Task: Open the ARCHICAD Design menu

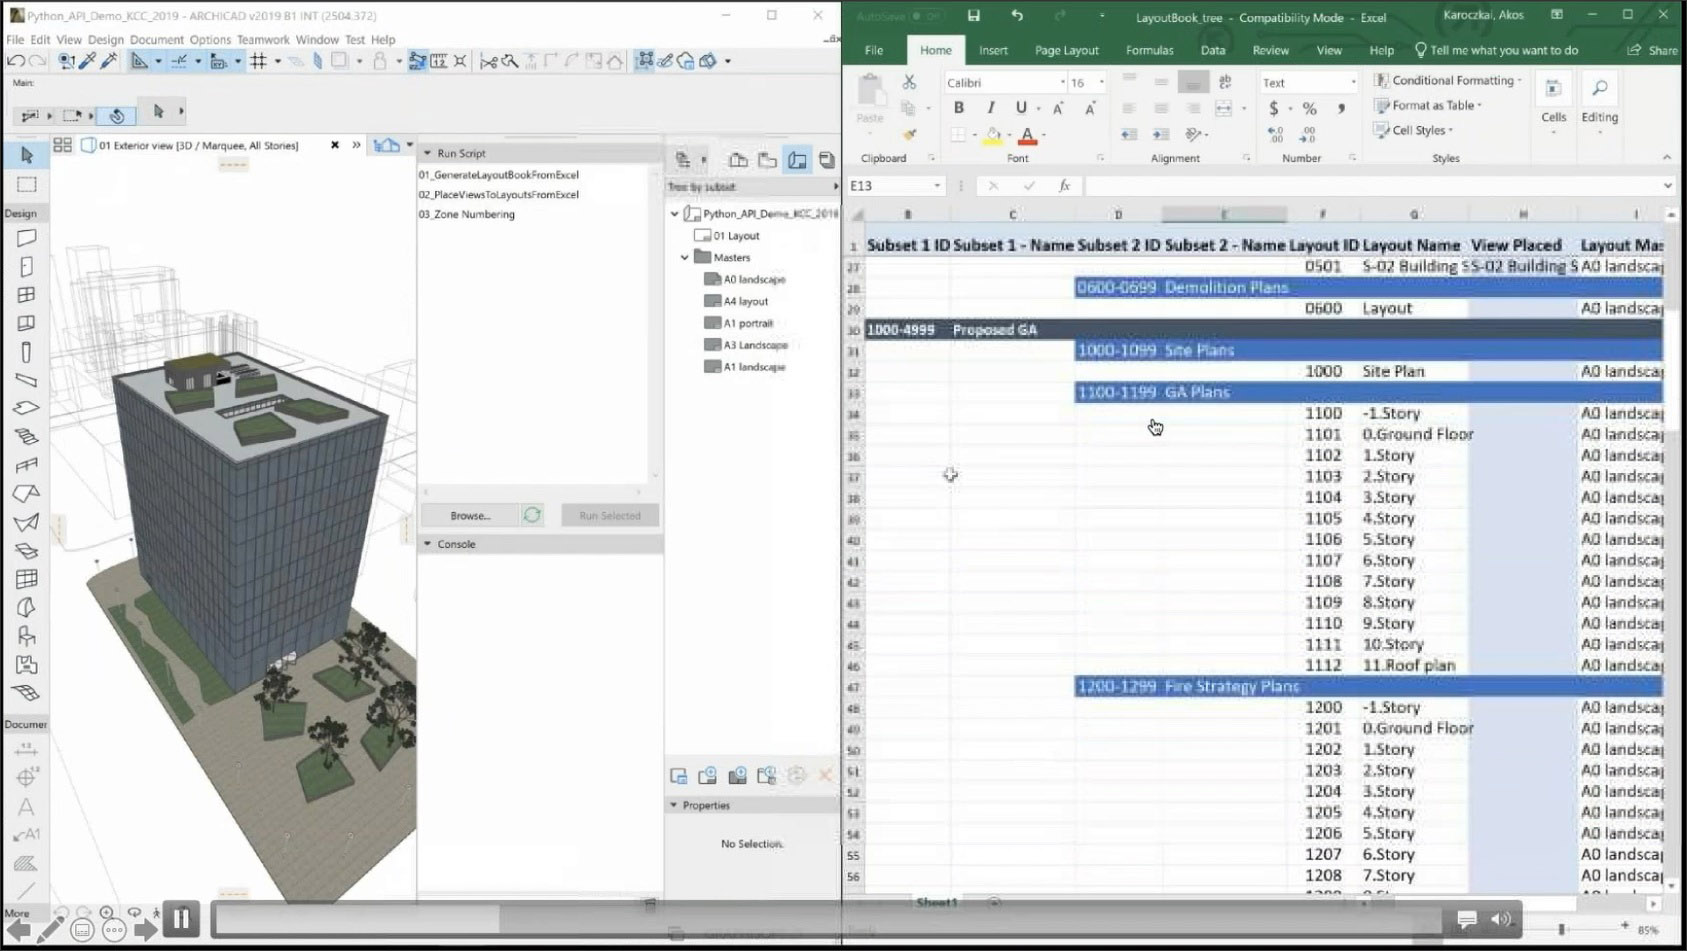Action: pyautogui.click(x=105, y=40)
